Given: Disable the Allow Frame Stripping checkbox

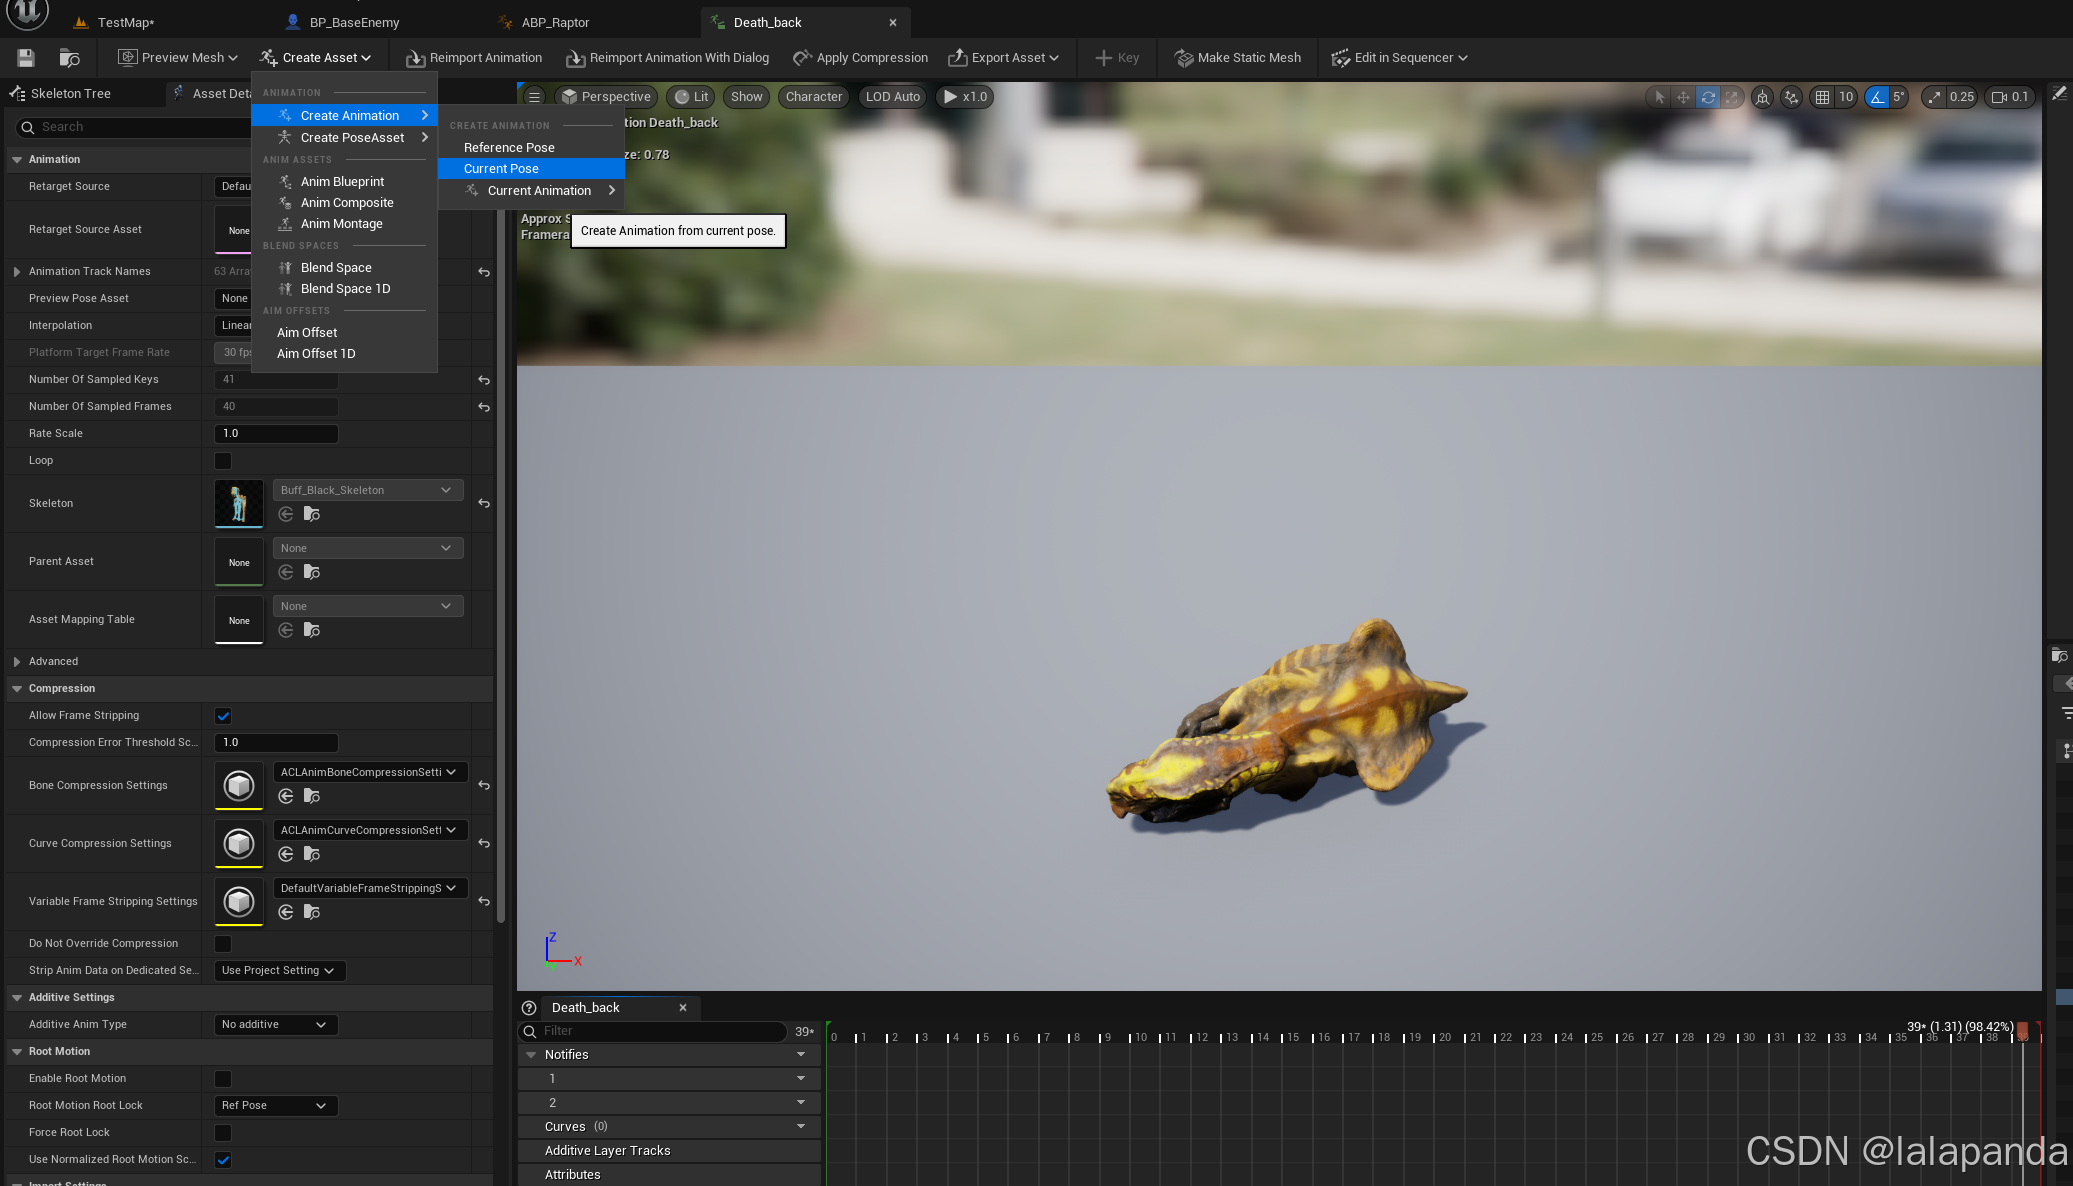Looking at the screenshot, I should point(223,716).
